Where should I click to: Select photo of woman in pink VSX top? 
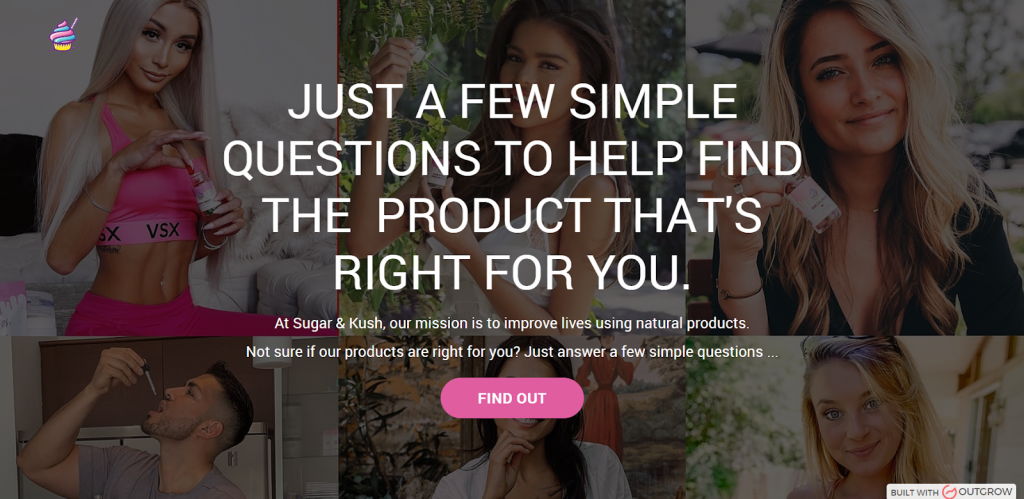[x=169, y=168]
